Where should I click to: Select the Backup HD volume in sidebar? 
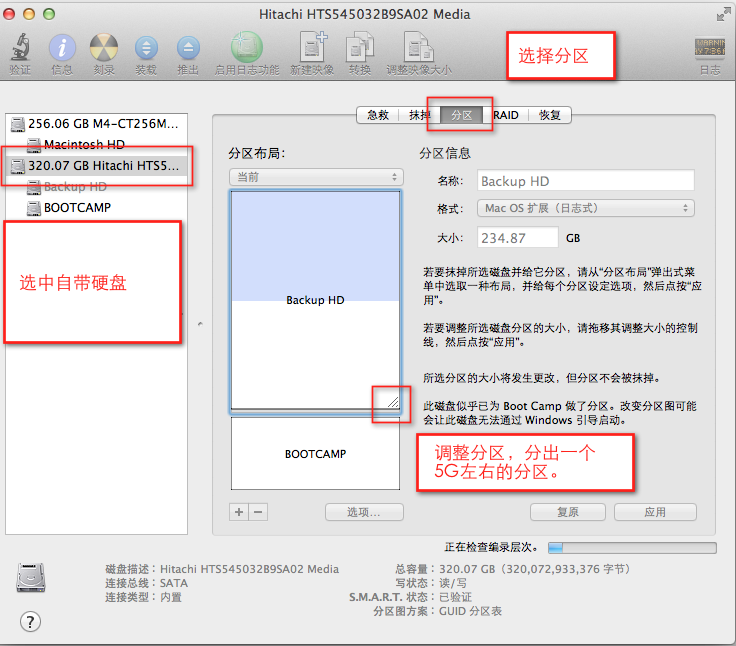point(96,187)
